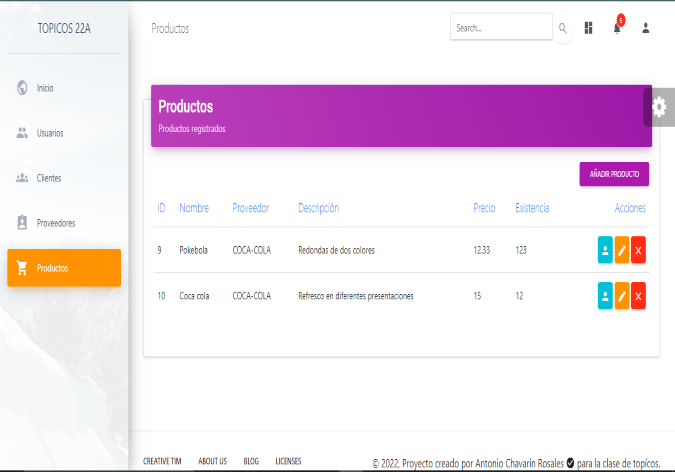Click 'Refresco en diferentes presentaciones' description

pos(356,296)
